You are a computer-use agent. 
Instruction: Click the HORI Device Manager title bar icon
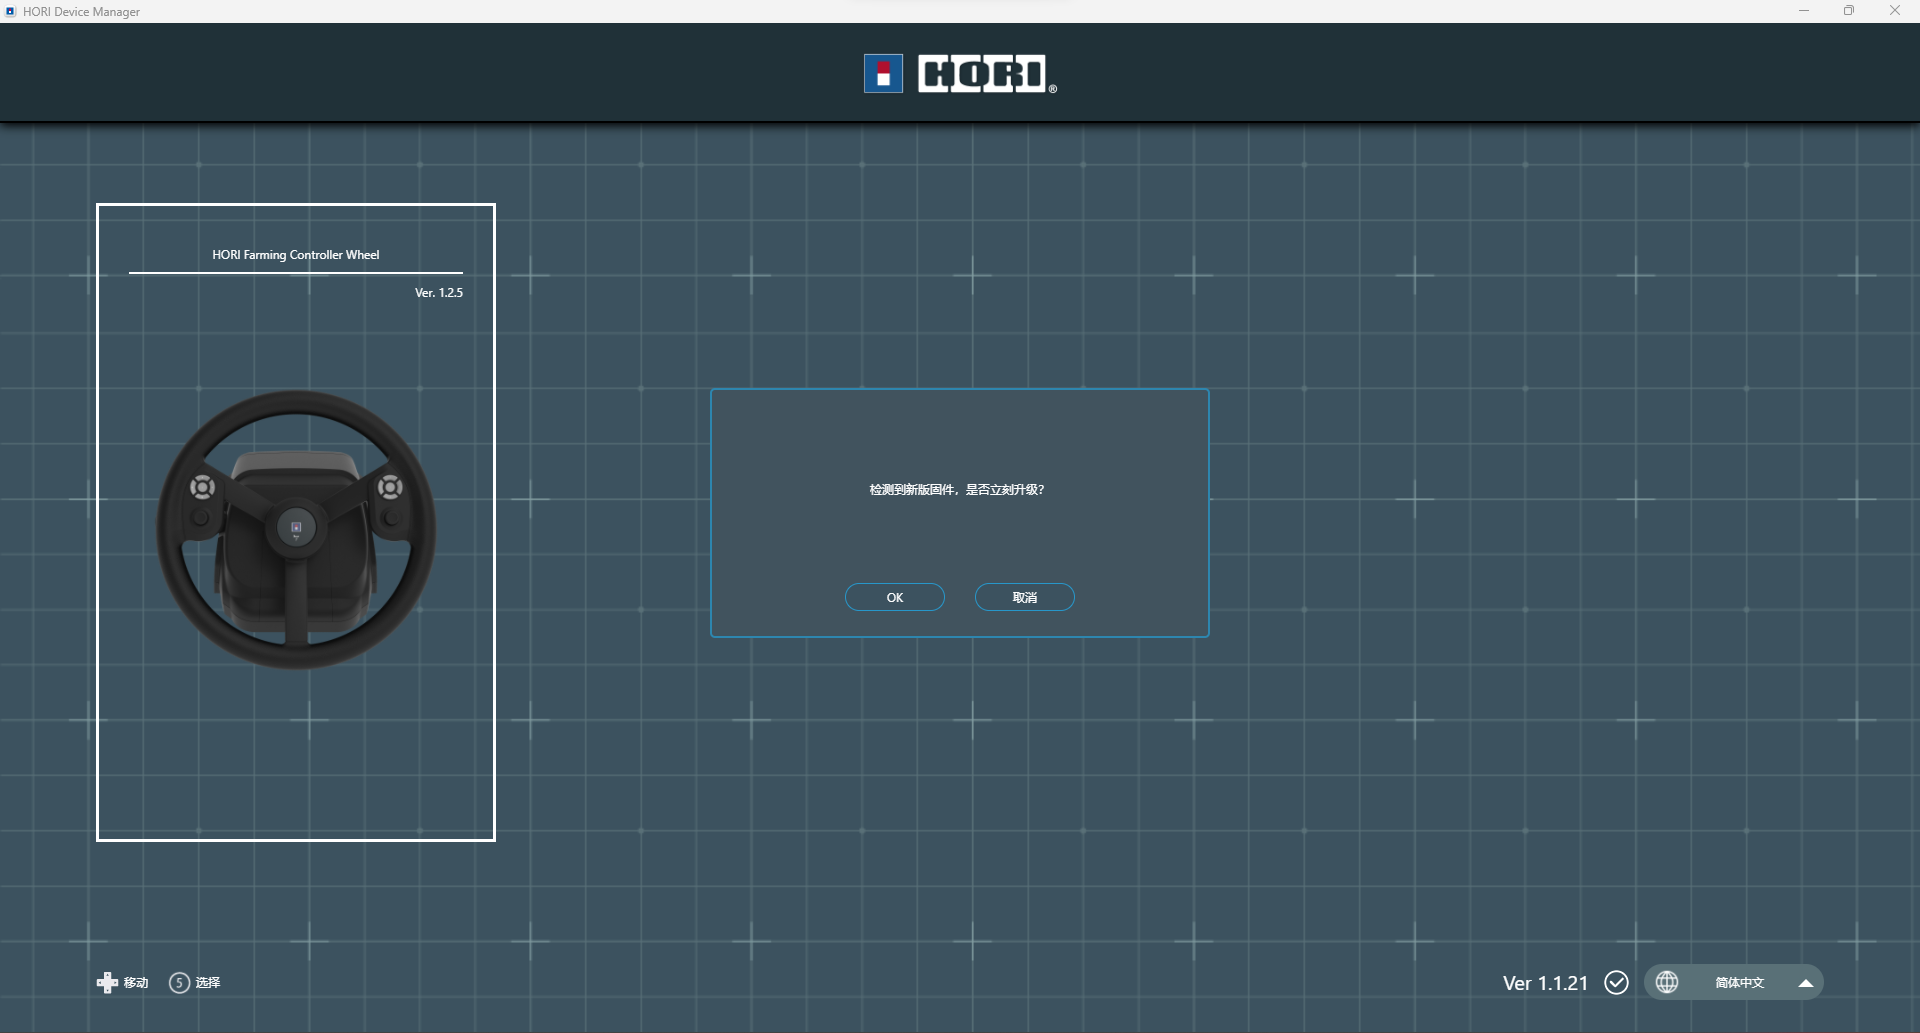[x=11, y=11]
